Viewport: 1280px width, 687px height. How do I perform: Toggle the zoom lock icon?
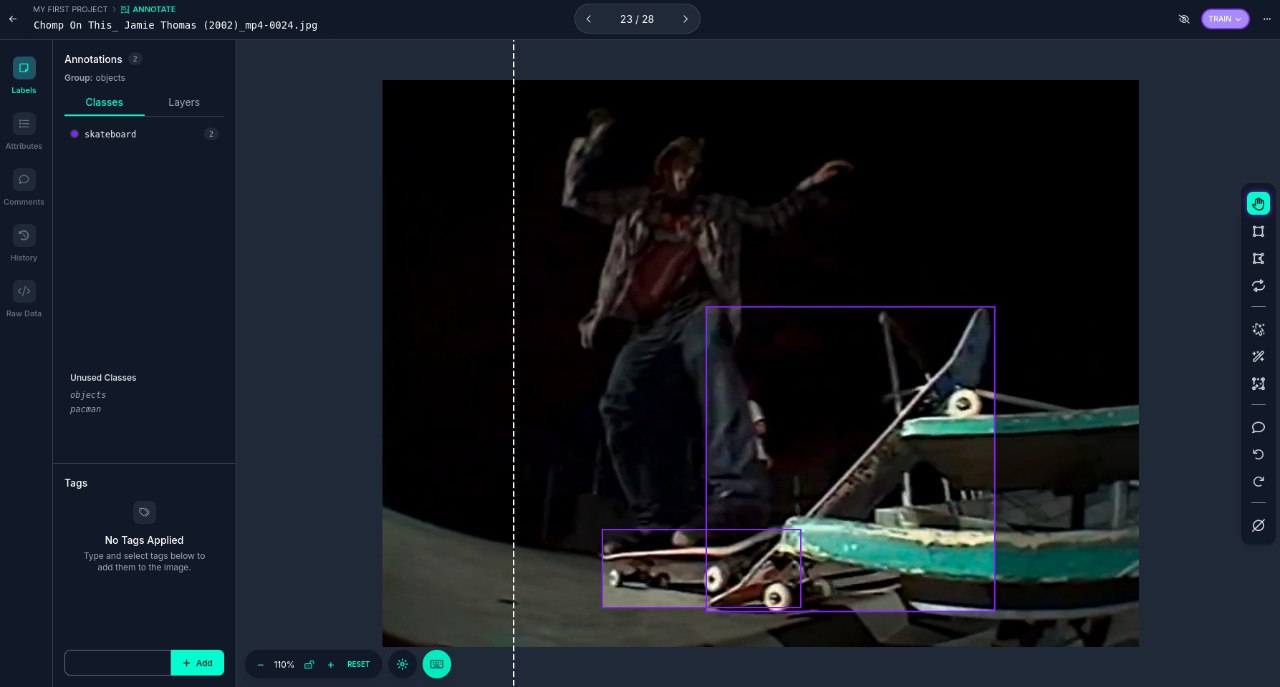pyautogui.click(x=309, y=664)
